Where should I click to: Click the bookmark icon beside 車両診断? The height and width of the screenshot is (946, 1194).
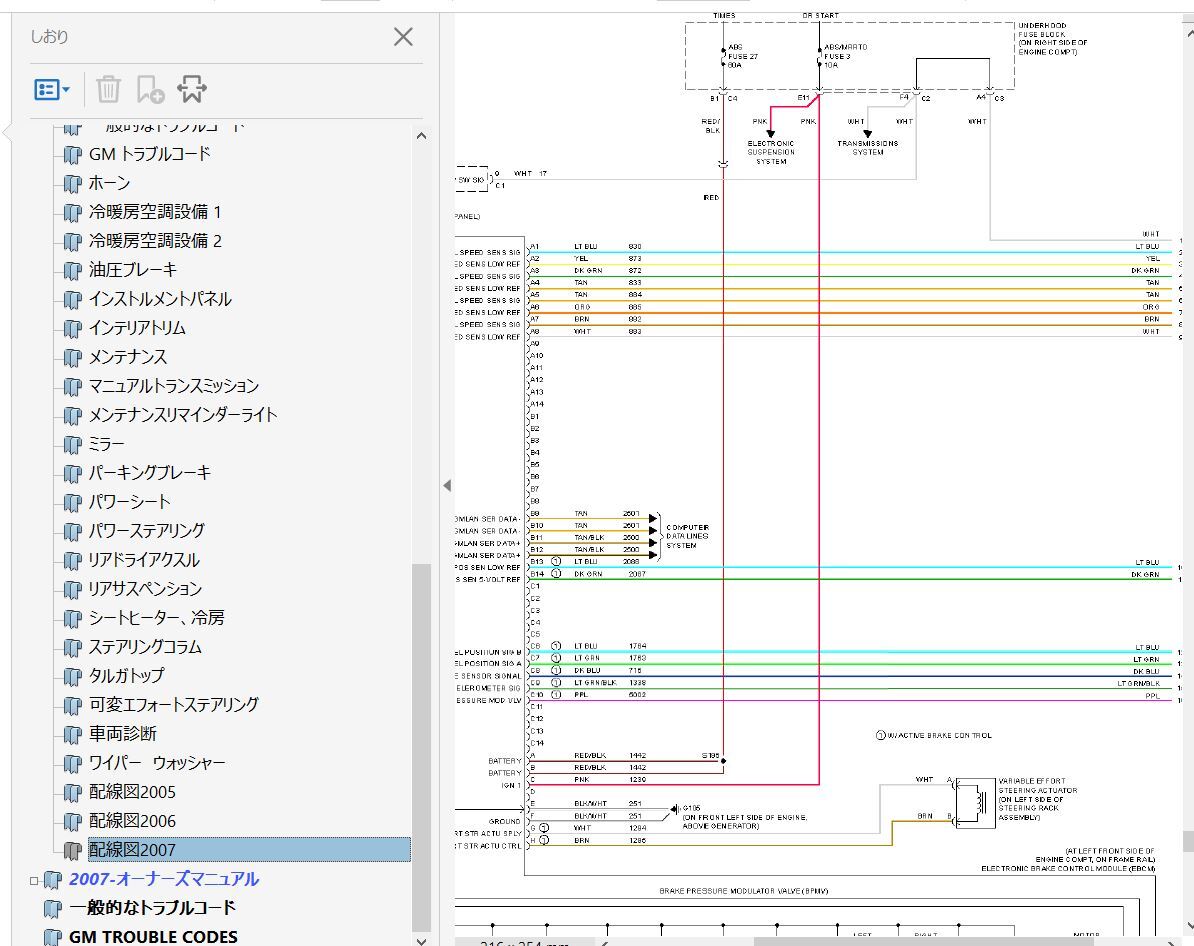[72, 734]
